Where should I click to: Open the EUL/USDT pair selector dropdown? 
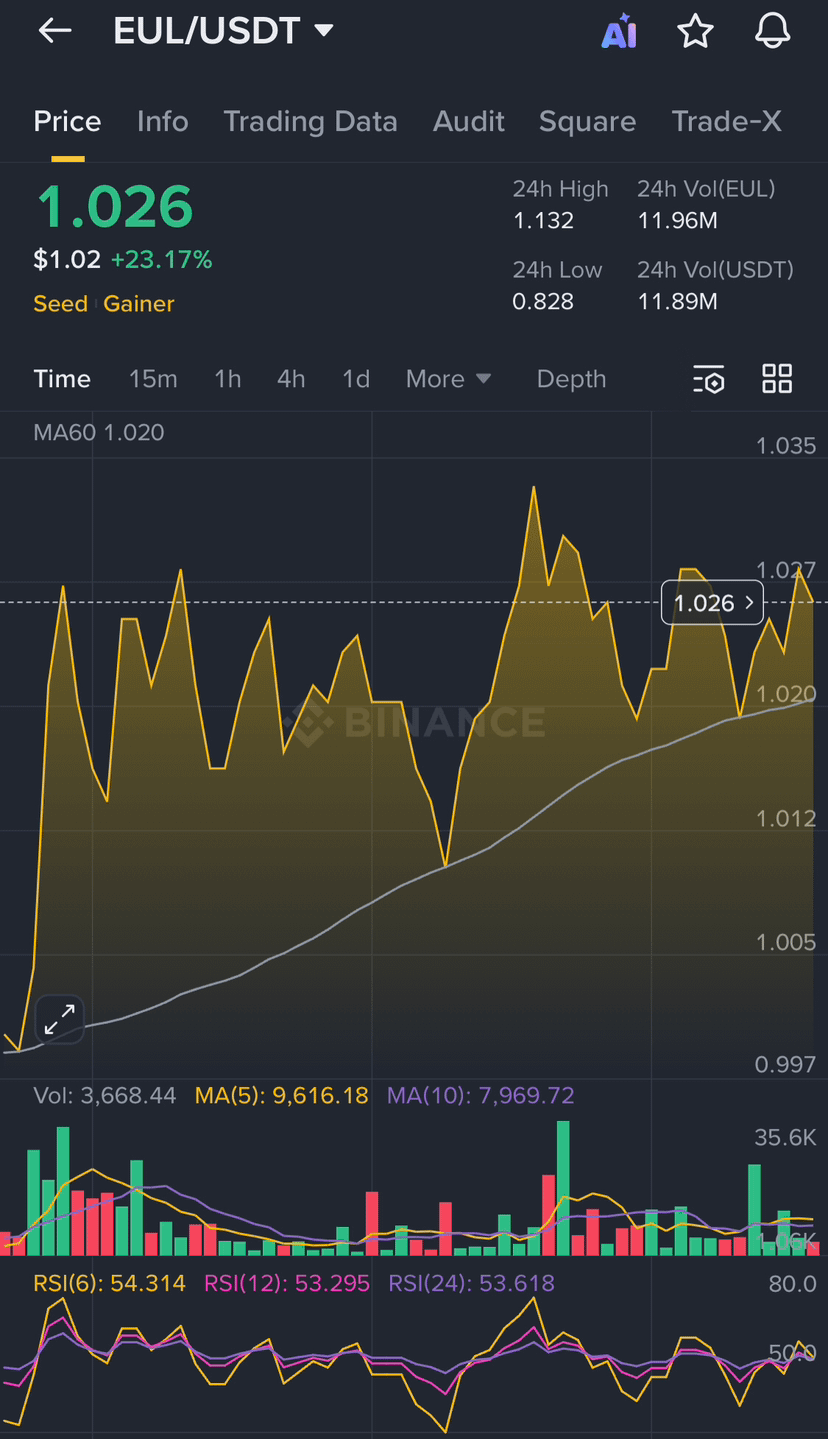coord(223,31)
